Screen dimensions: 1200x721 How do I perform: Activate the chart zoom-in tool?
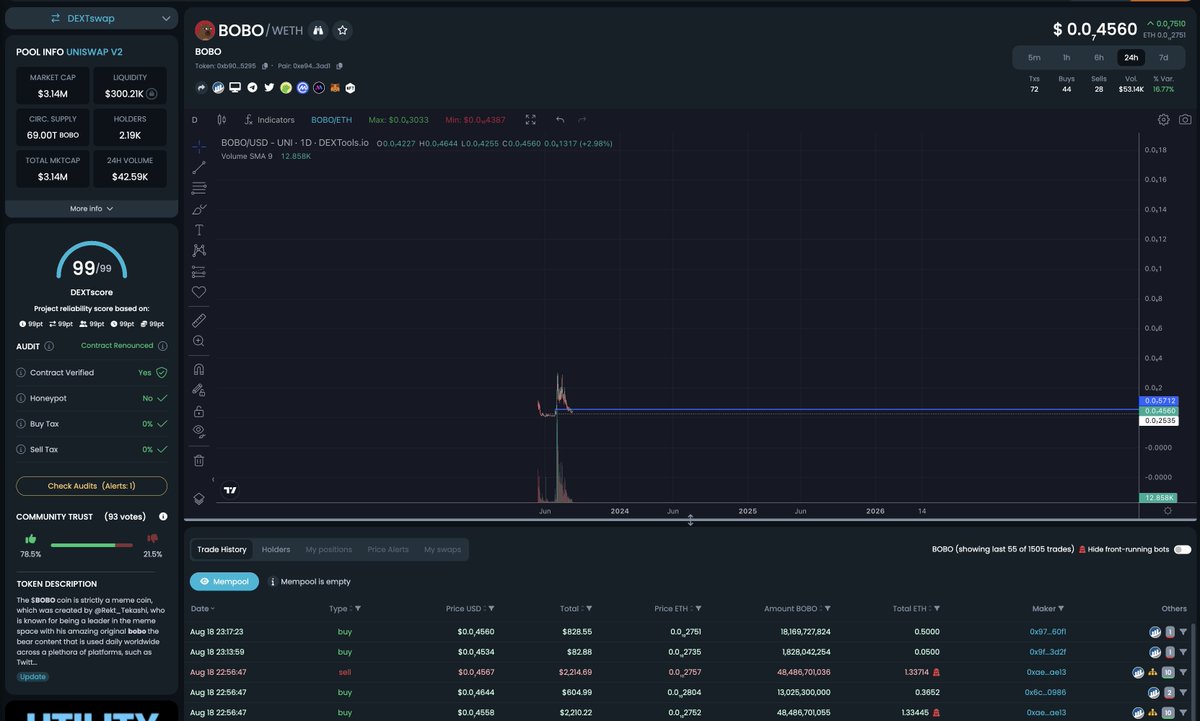pos(199,341)
